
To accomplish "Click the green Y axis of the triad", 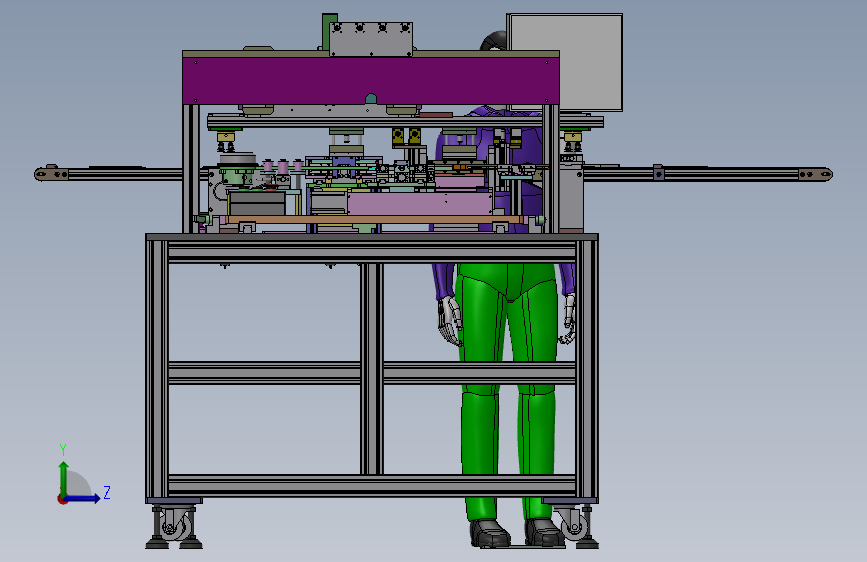I will click(x=64, y=480).
